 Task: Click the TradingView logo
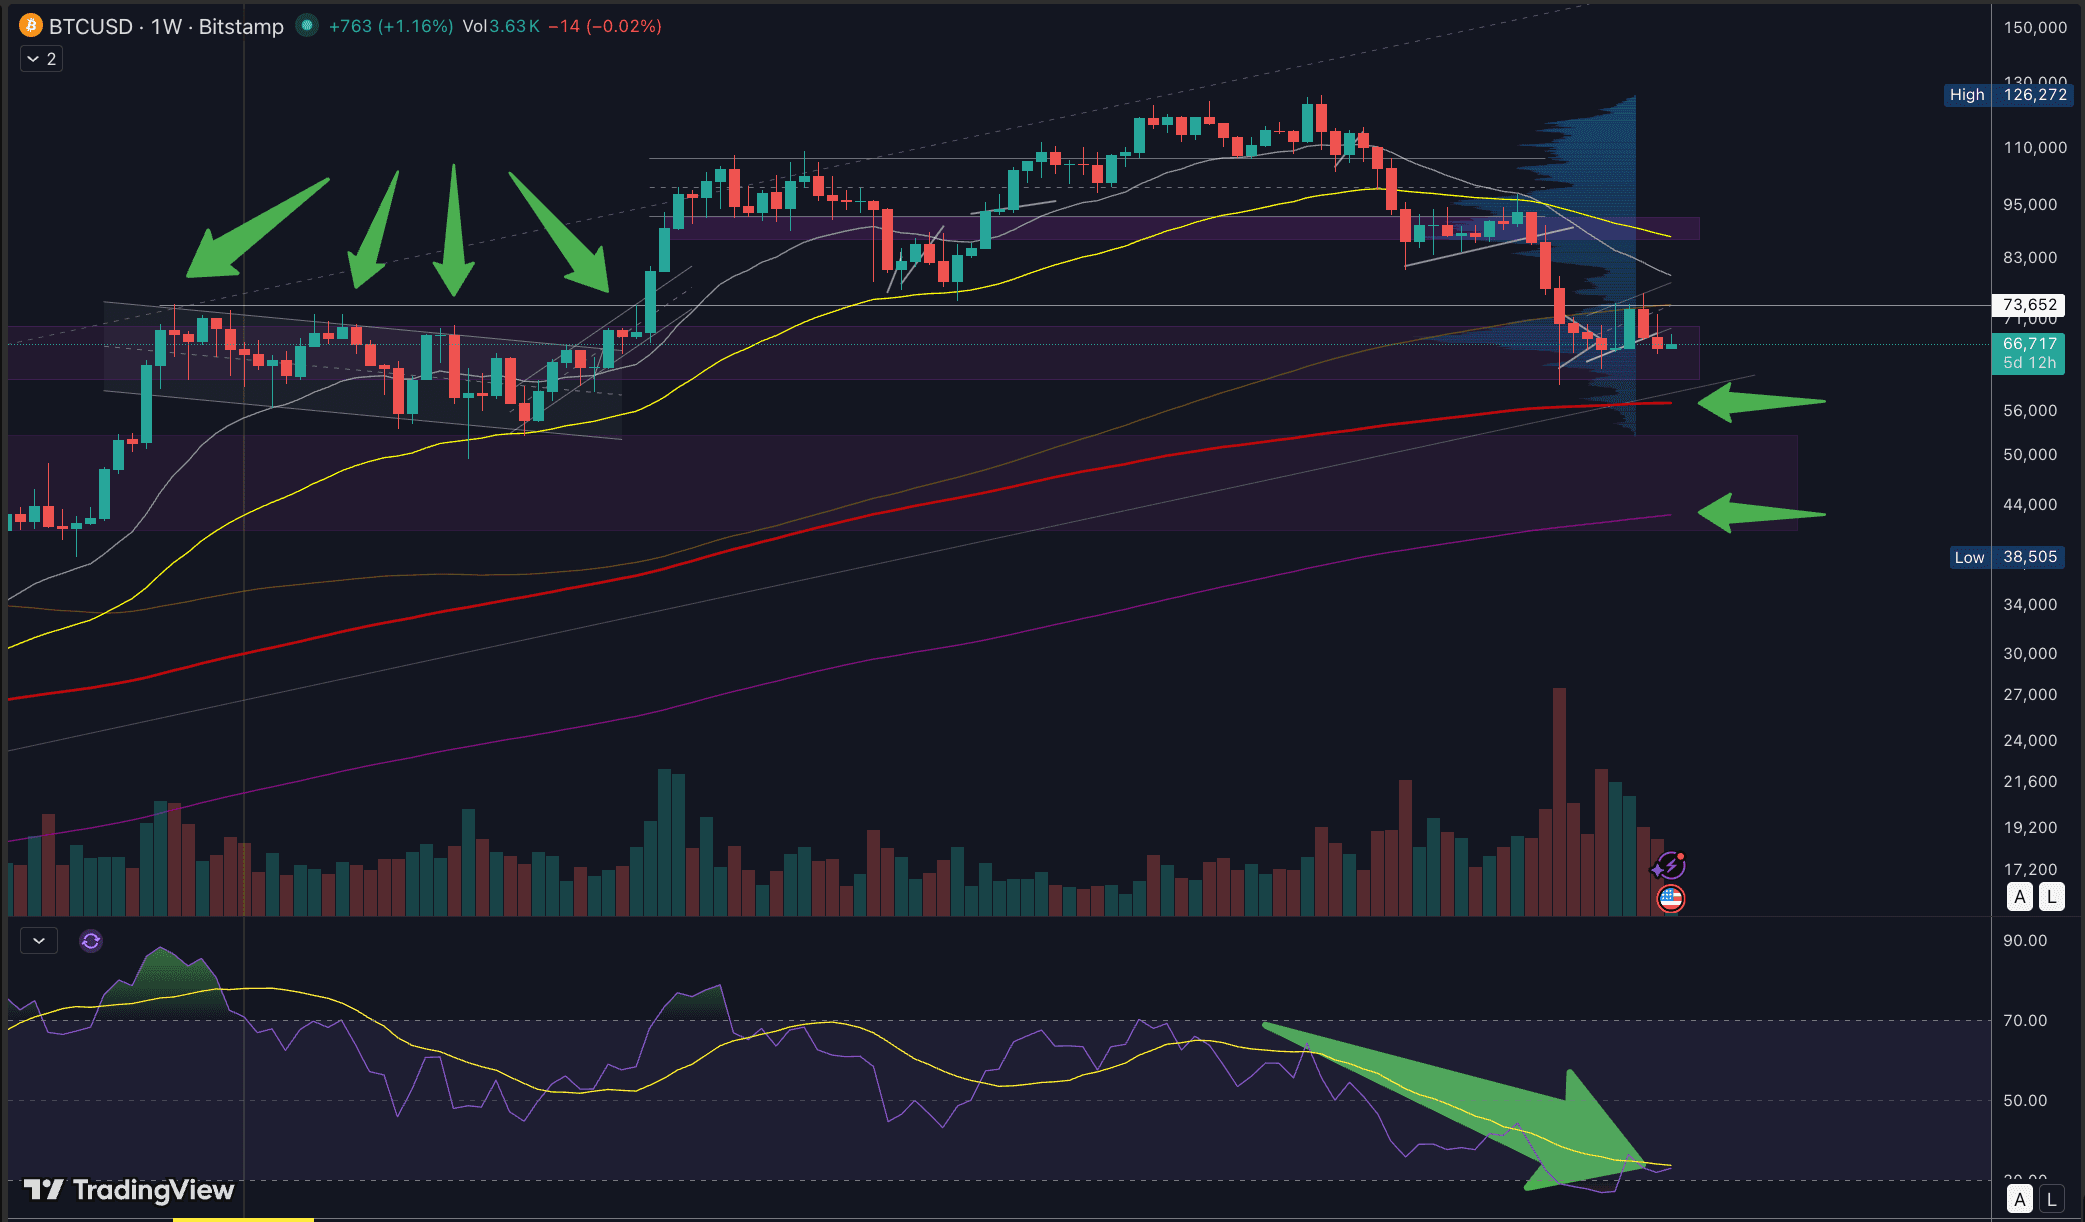coord(130,1190)
